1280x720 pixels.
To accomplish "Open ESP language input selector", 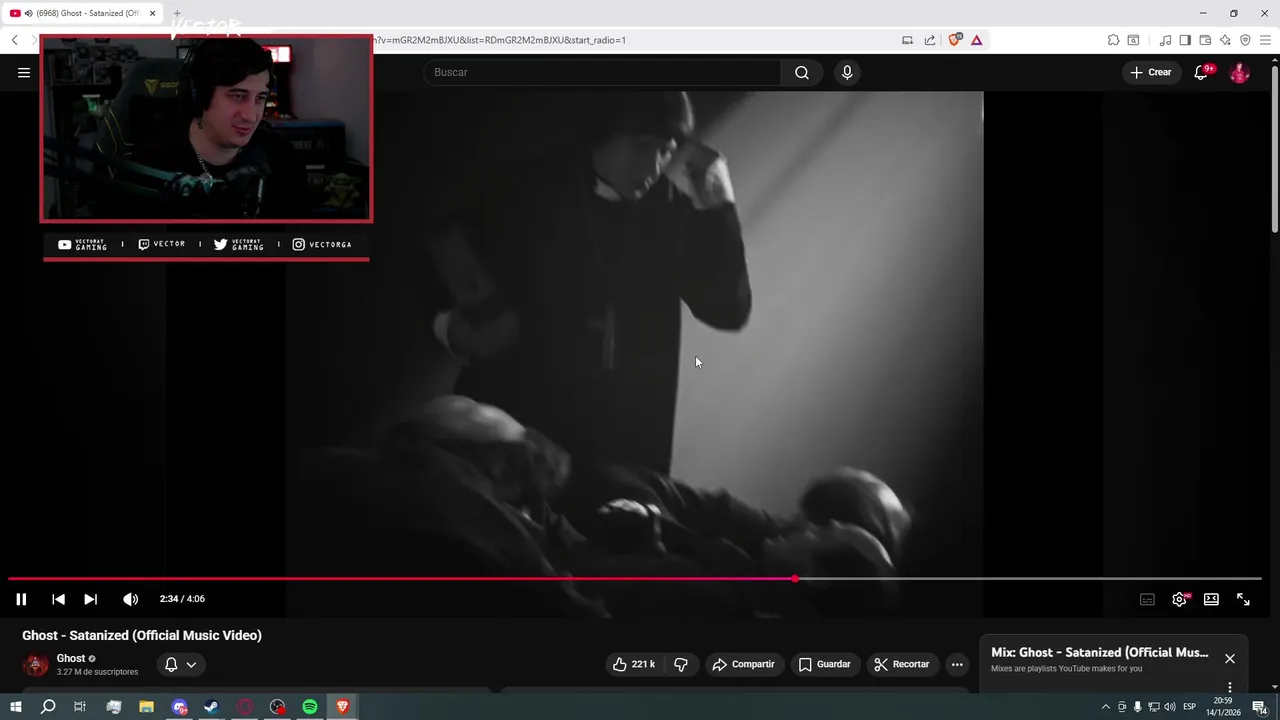I will 1189,707.
